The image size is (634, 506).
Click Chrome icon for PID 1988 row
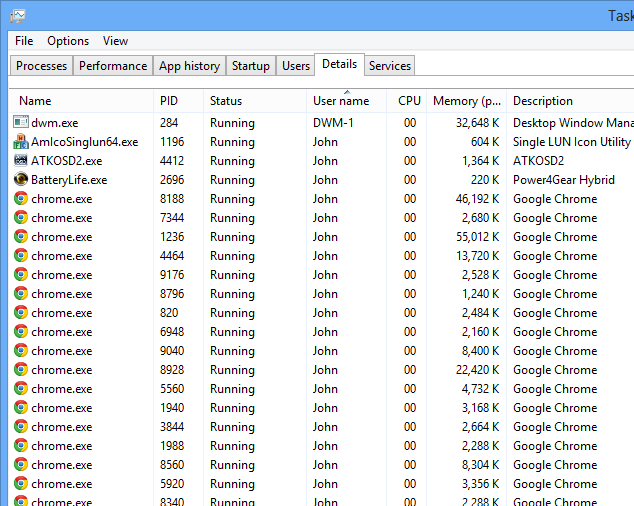point(21,445)
